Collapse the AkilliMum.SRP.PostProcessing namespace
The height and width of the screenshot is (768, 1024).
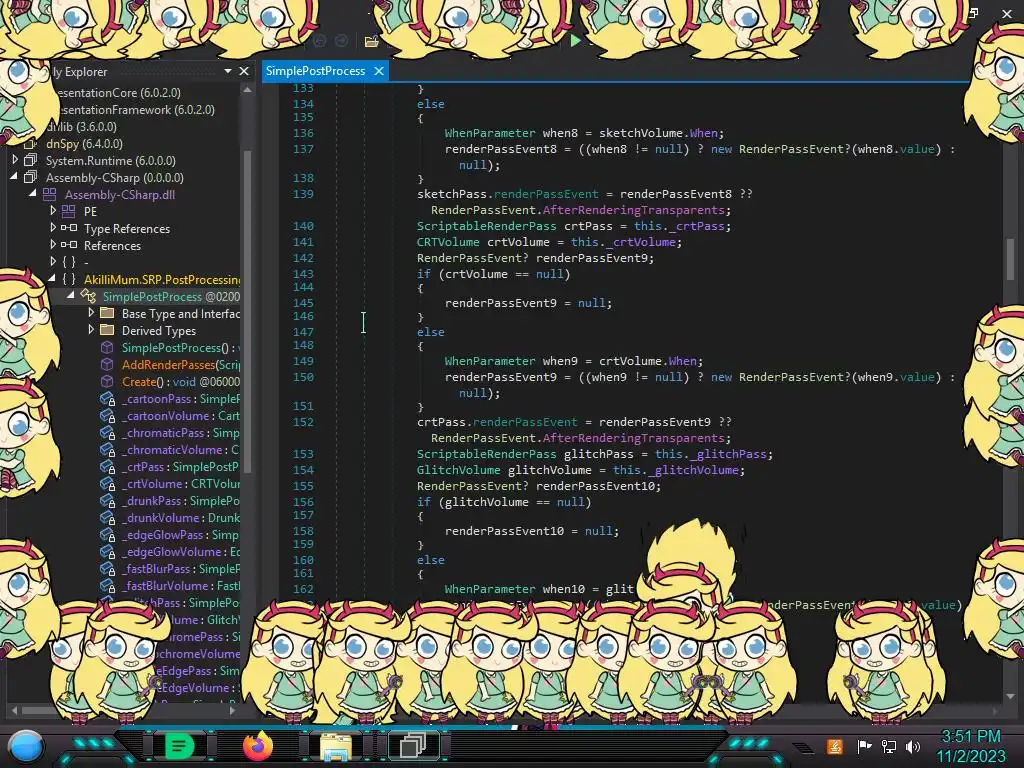coord(52,278)
